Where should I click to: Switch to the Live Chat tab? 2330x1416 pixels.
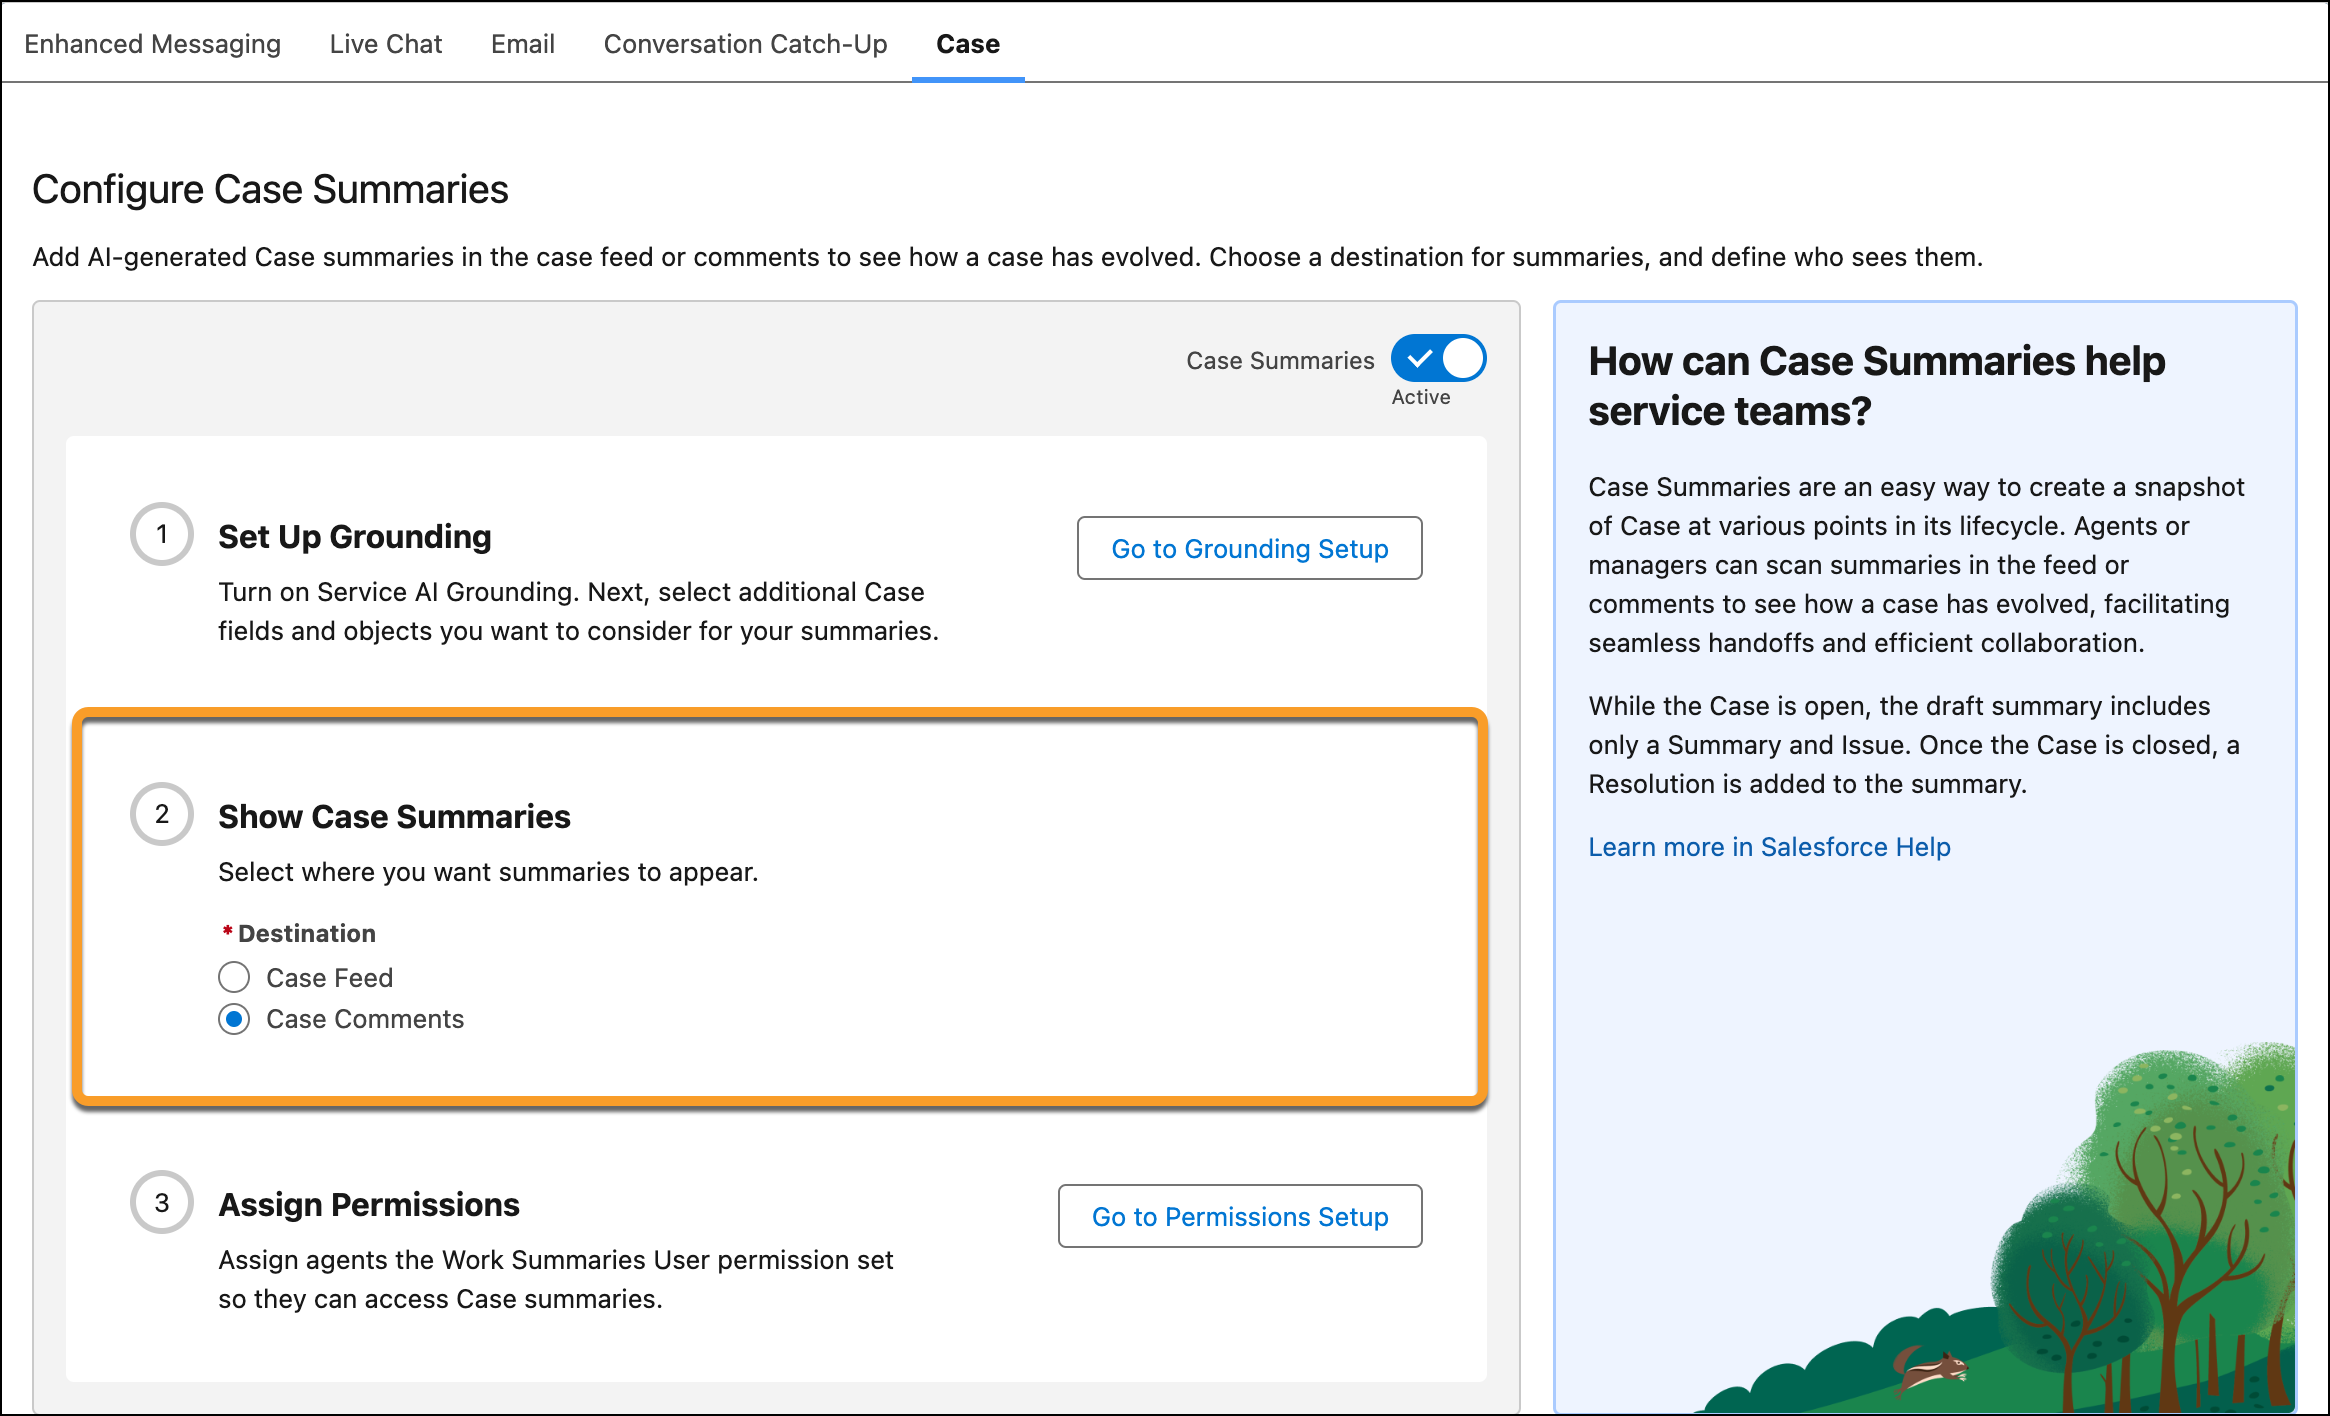pyautogui.click(x=386, y=44)
